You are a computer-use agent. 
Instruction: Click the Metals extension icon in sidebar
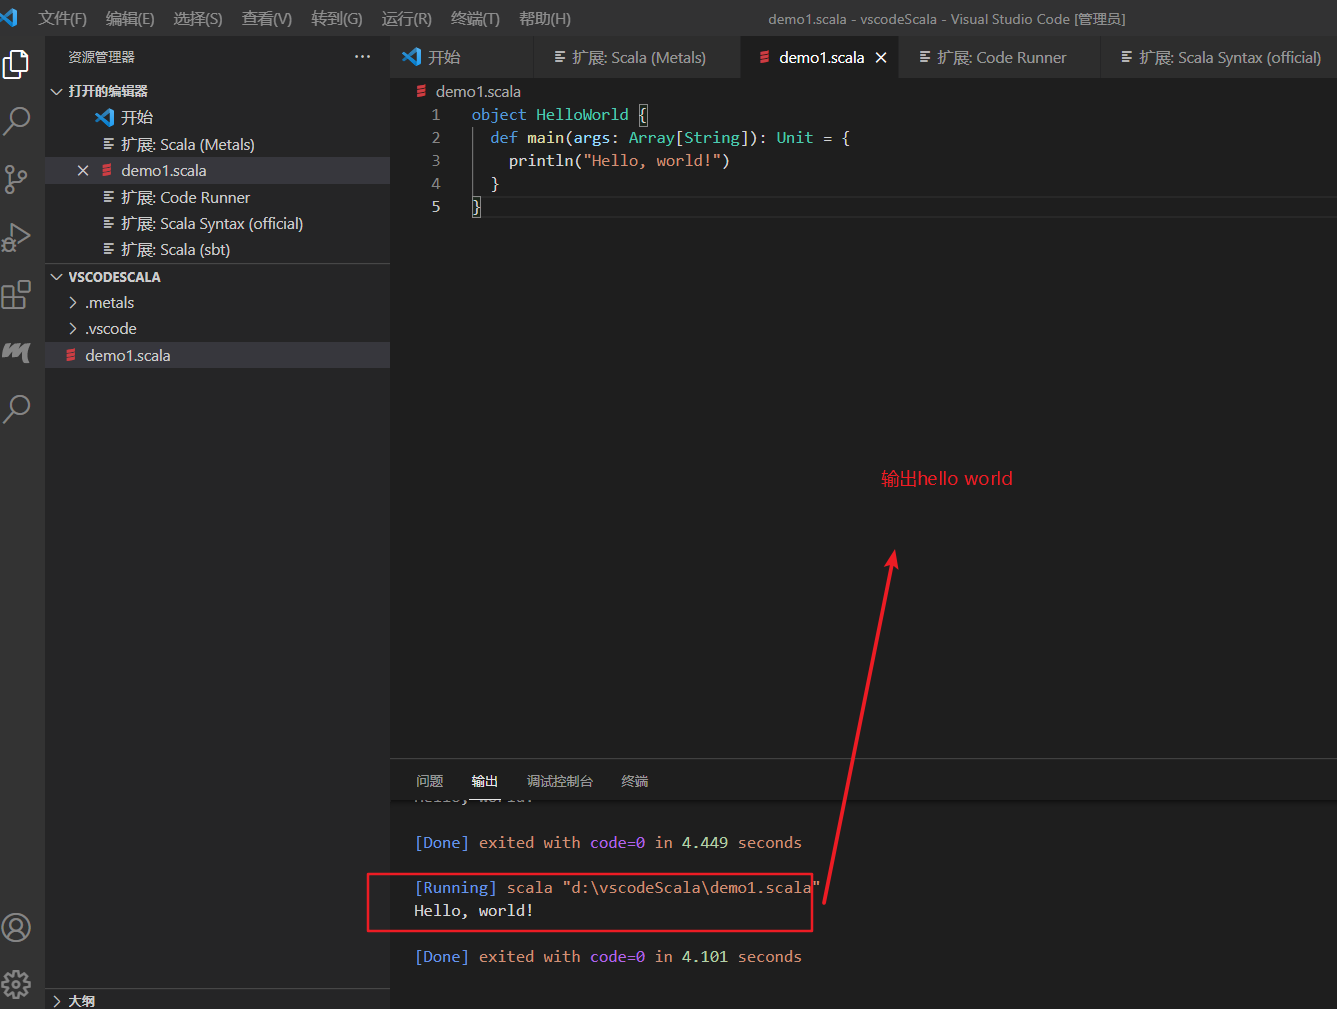pyautogui.click(x=16, y=352)
